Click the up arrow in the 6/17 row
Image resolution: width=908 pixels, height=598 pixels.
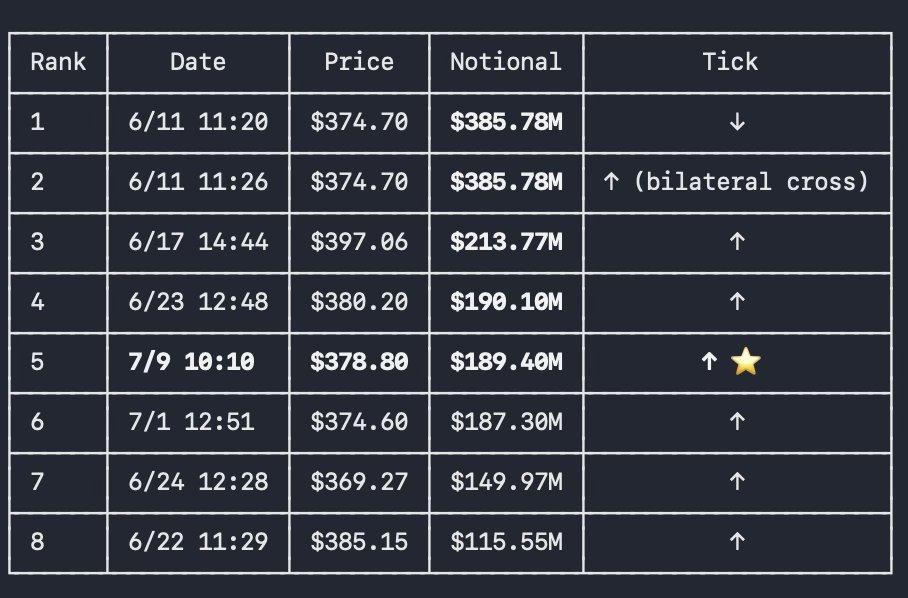click(737, 242)
